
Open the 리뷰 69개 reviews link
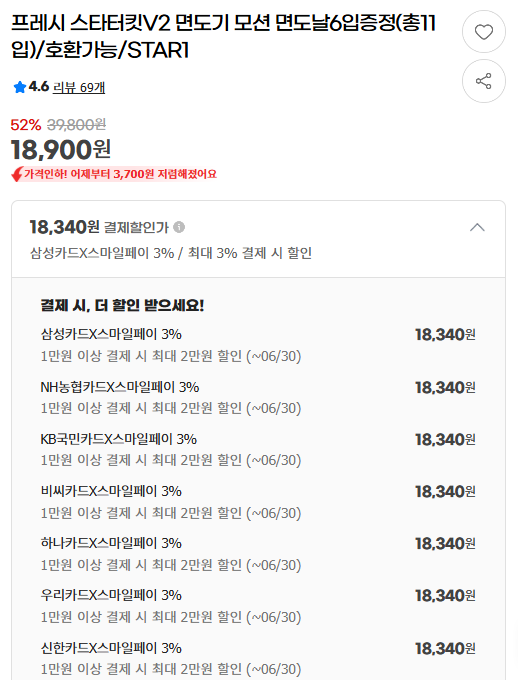coord(79,88)
